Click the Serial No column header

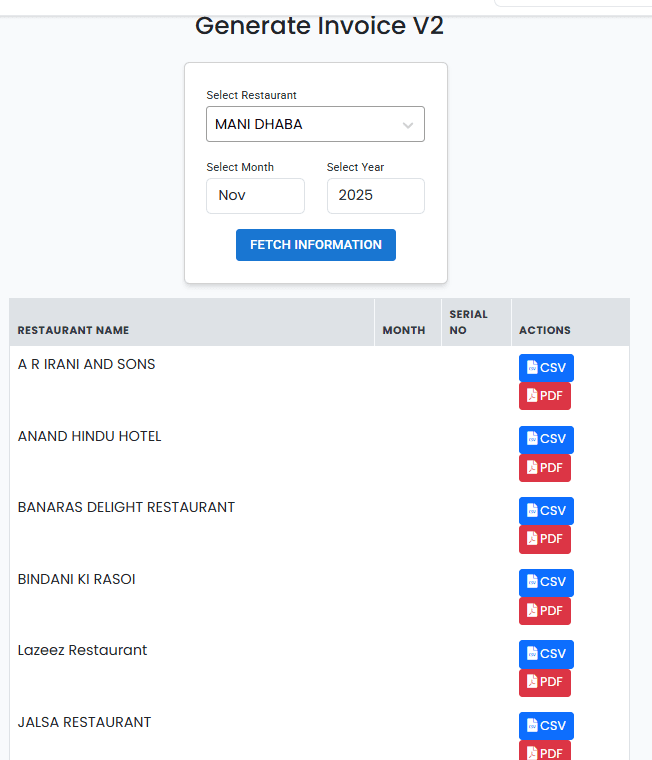[469, 322]
